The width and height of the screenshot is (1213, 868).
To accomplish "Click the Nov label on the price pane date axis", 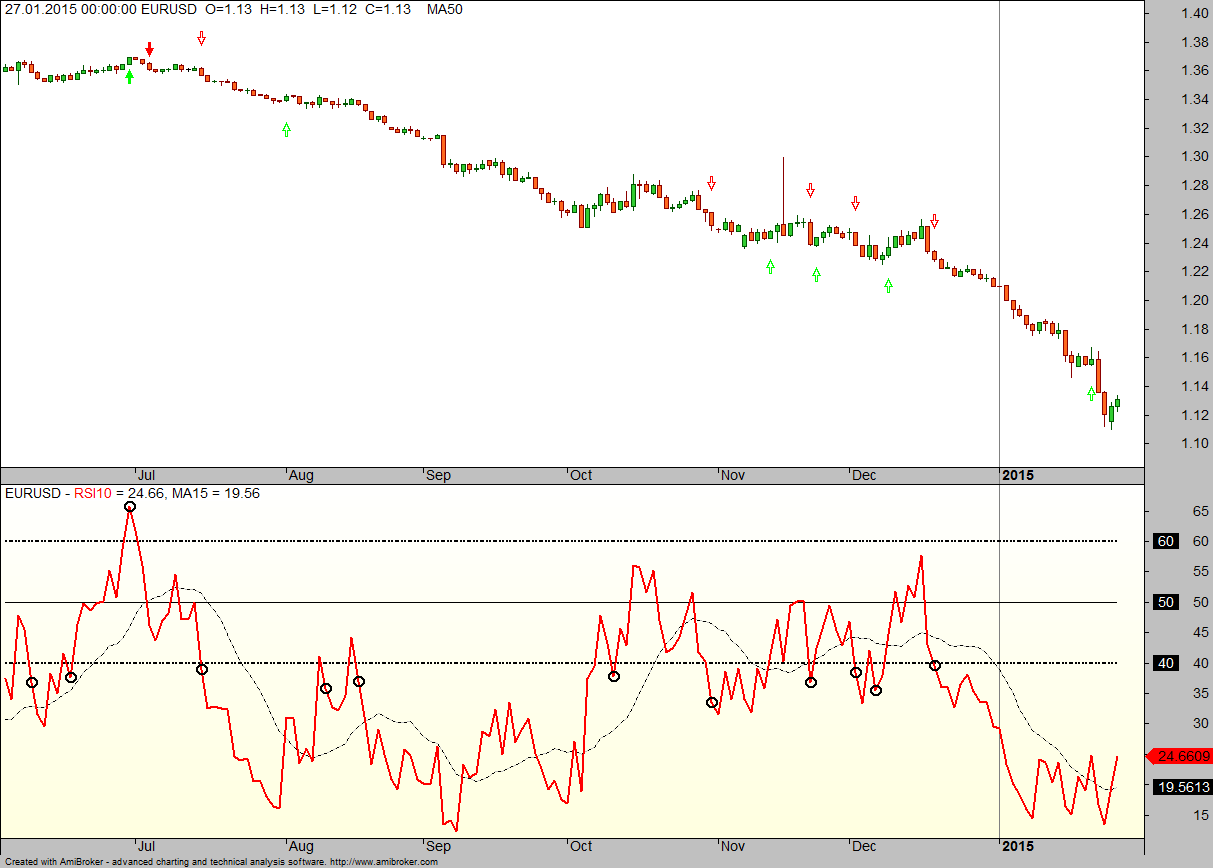I will 734,476.
